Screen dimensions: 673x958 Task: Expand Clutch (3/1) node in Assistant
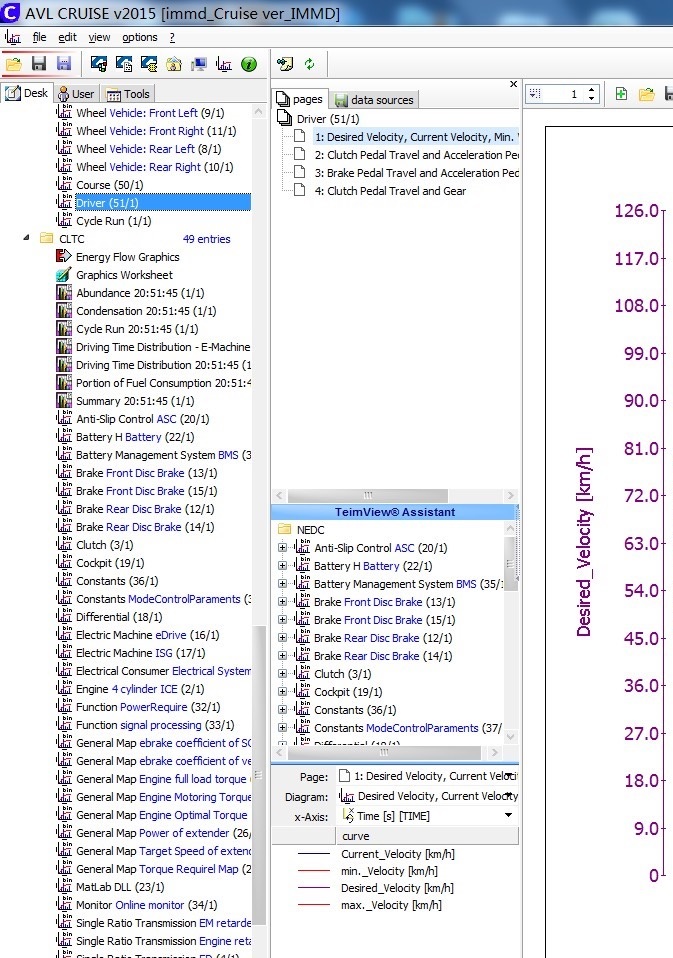point(282,674)
